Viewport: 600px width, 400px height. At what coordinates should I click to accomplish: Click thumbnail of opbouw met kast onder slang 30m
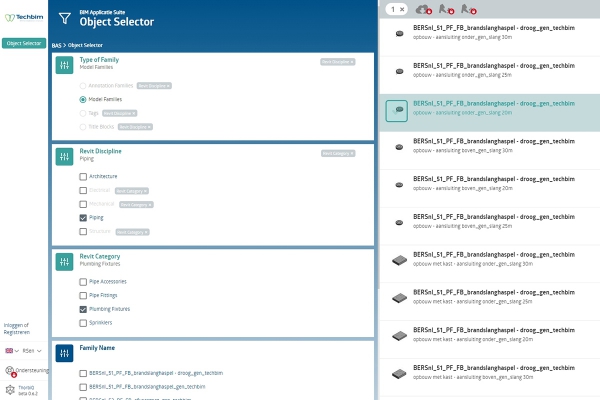[399, 260]
